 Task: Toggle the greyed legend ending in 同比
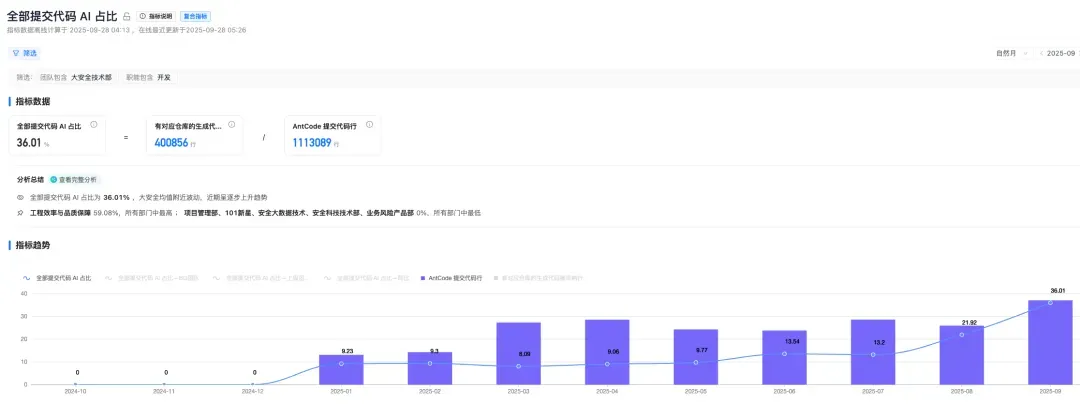point(366,278)
